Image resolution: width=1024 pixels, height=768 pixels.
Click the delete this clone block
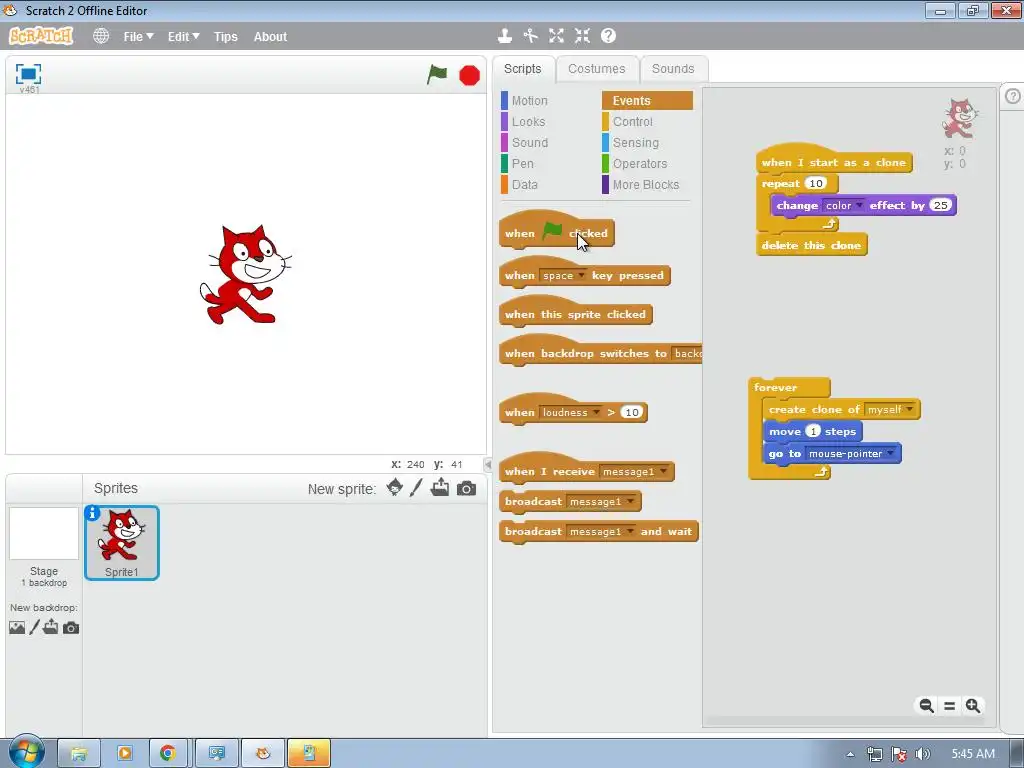coord(811,245)
